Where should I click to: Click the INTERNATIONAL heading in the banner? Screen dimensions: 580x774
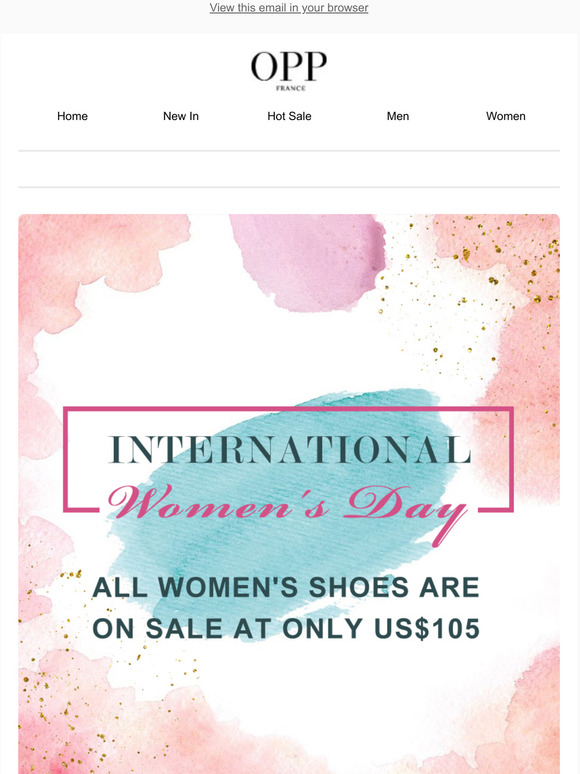point(289,450)
